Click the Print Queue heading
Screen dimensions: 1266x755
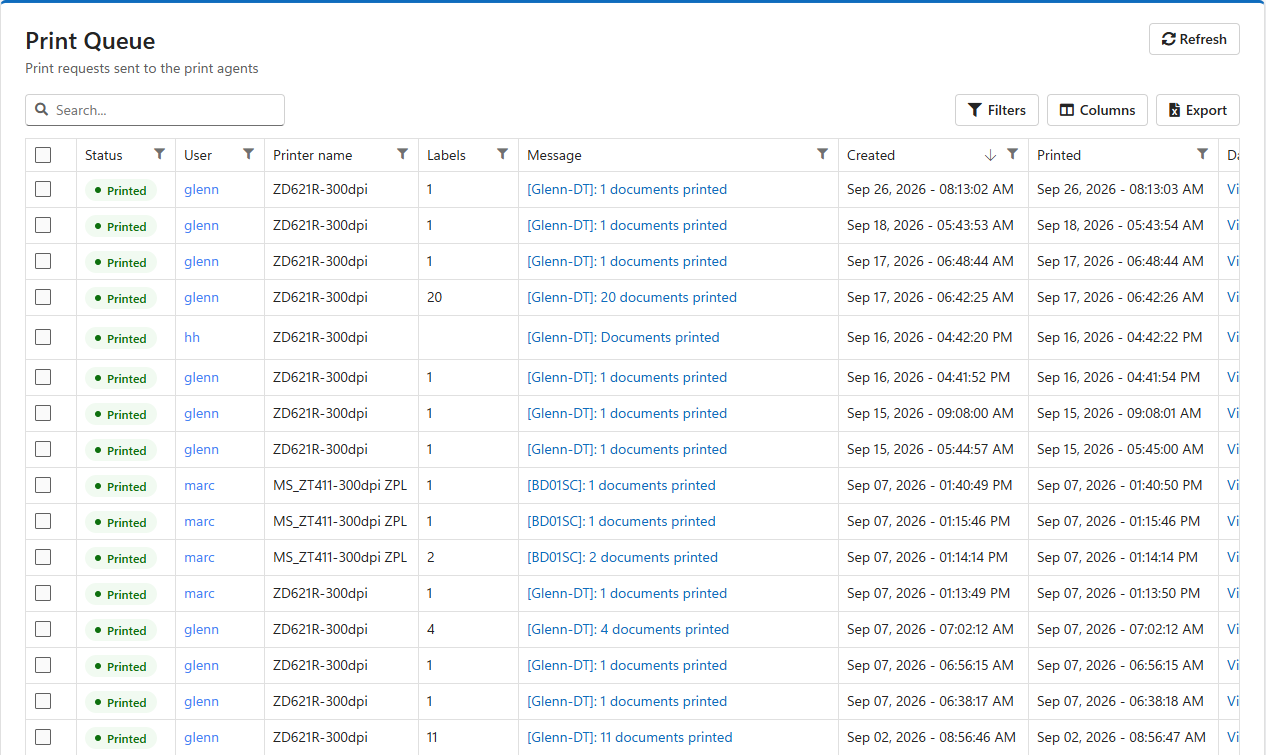click(x=90, y=41)
